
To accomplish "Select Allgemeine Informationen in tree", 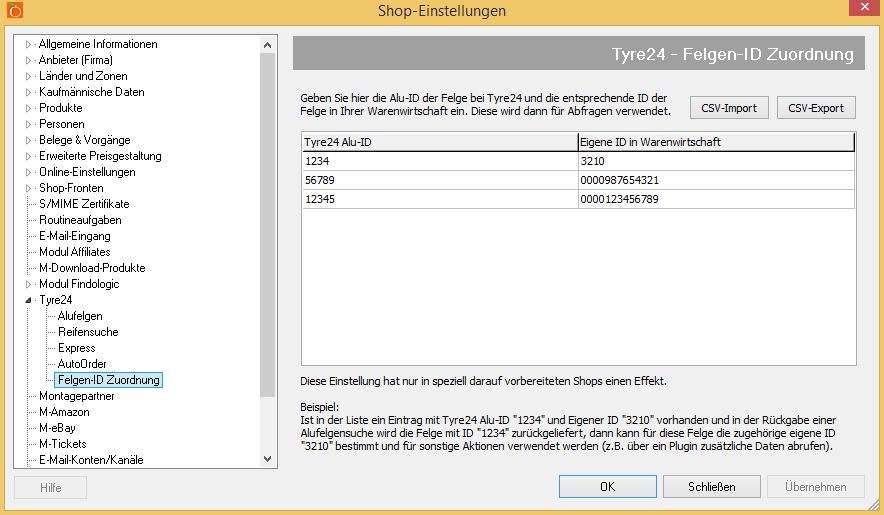I will [98, 44].
